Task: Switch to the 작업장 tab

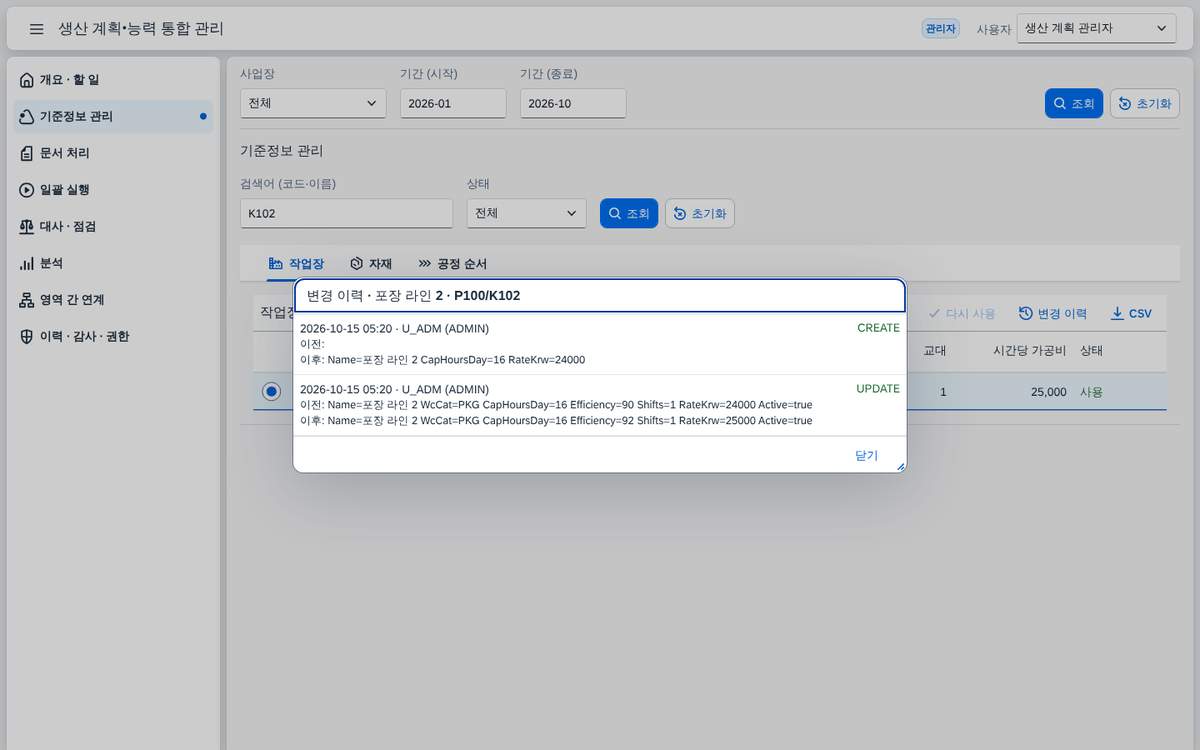Action: [x=297, y=264]
